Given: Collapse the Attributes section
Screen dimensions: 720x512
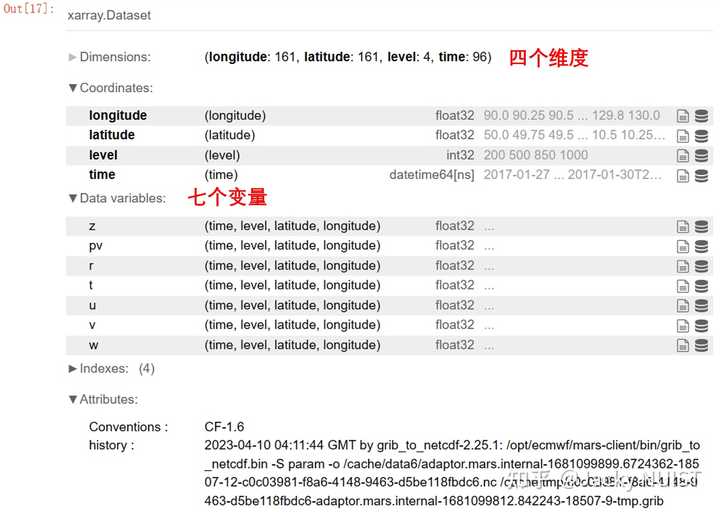Looking at the screenshot, I should coord(103,399).
